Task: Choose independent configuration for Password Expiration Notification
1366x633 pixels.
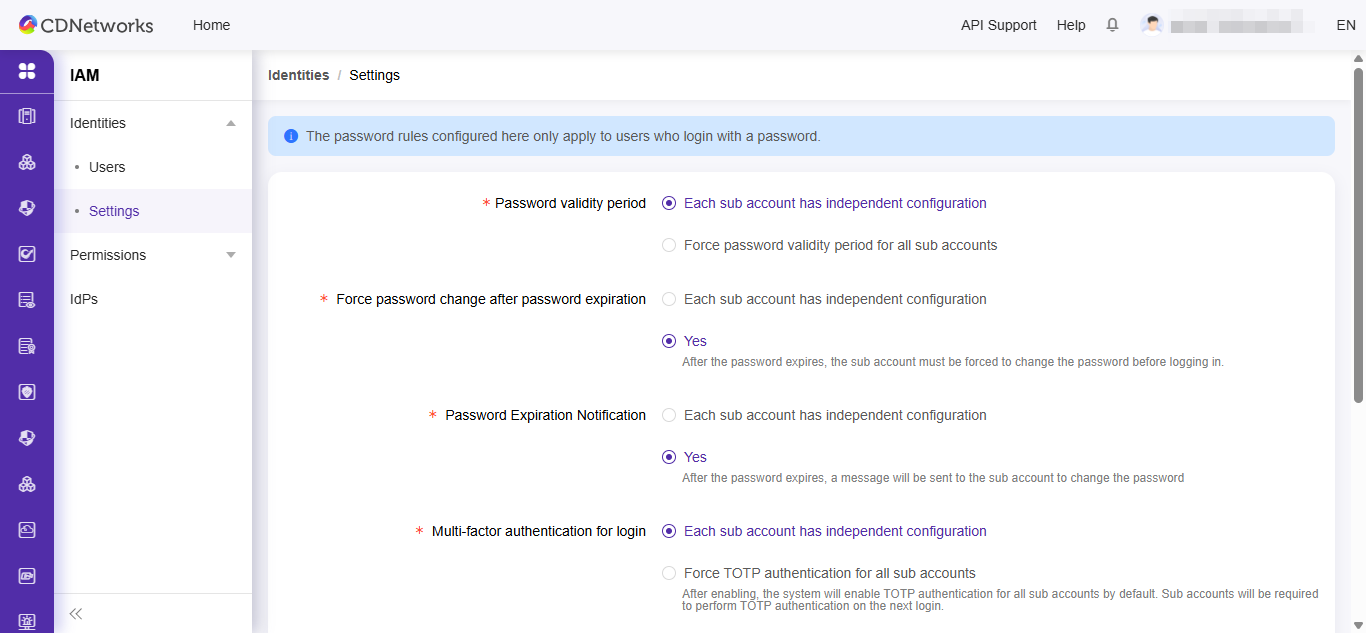Action: [x=669, y=415]
